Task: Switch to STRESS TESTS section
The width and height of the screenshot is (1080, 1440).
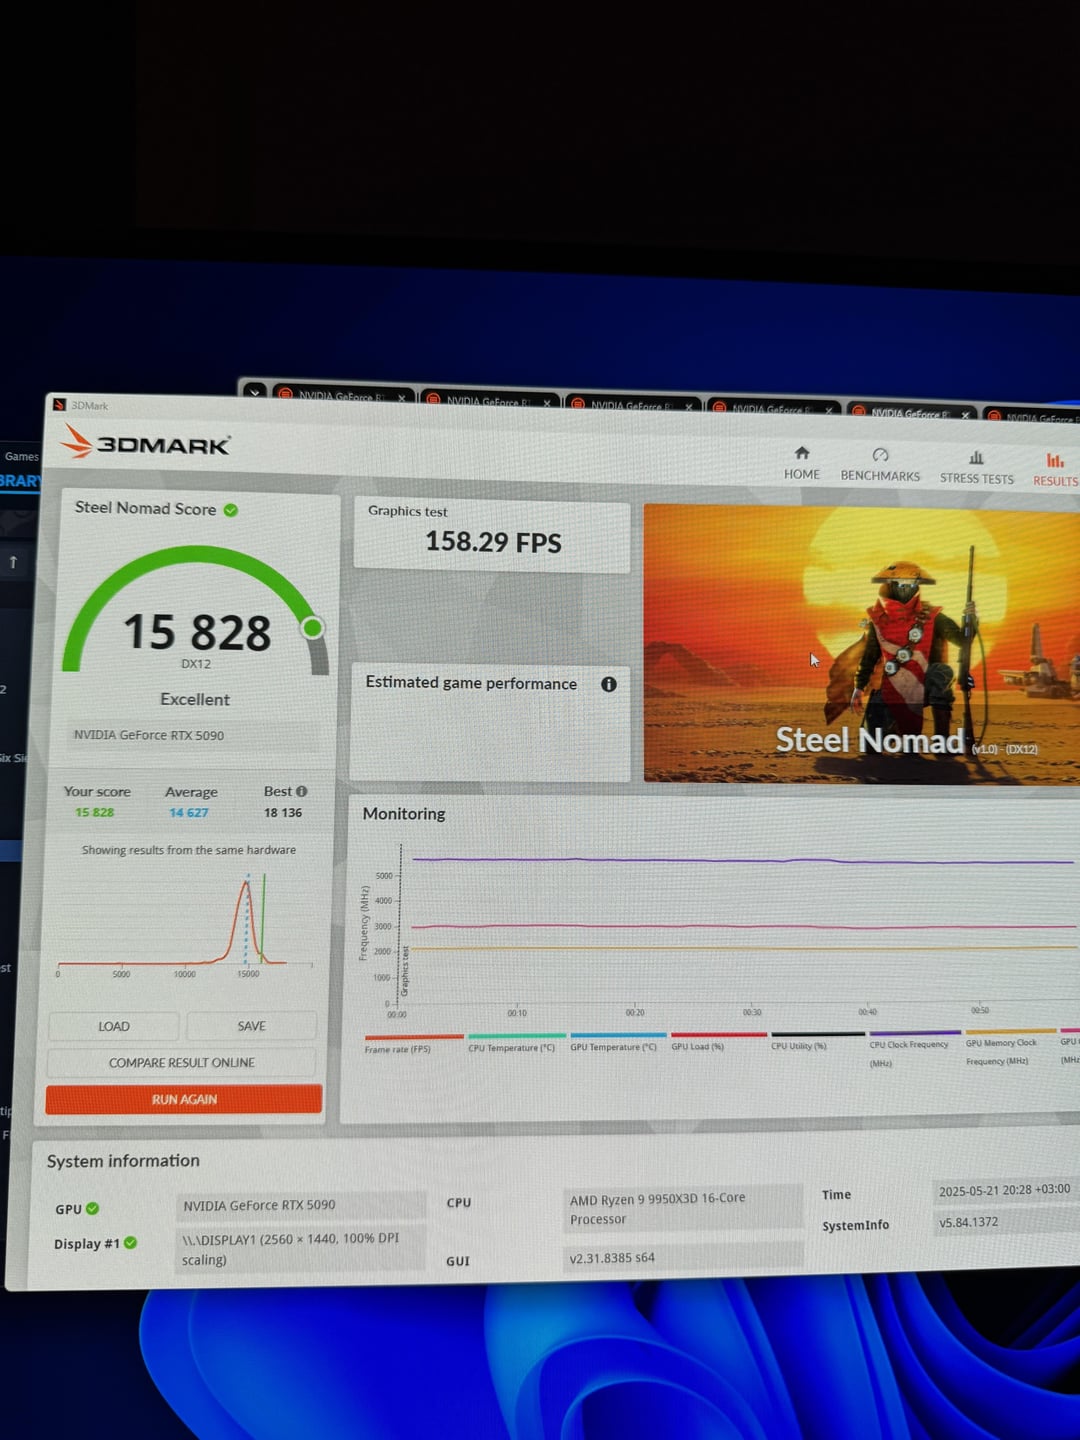Action: [x=976, y=469]
